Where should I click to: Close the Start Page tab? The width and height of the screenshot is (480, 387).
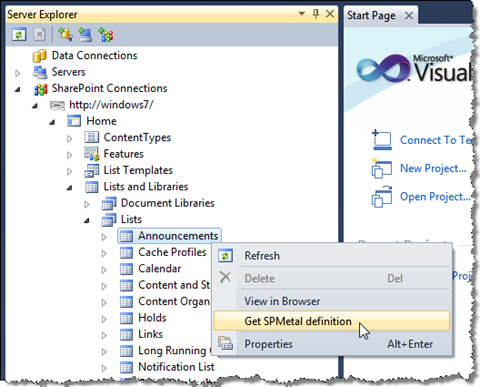click(409, 15)
